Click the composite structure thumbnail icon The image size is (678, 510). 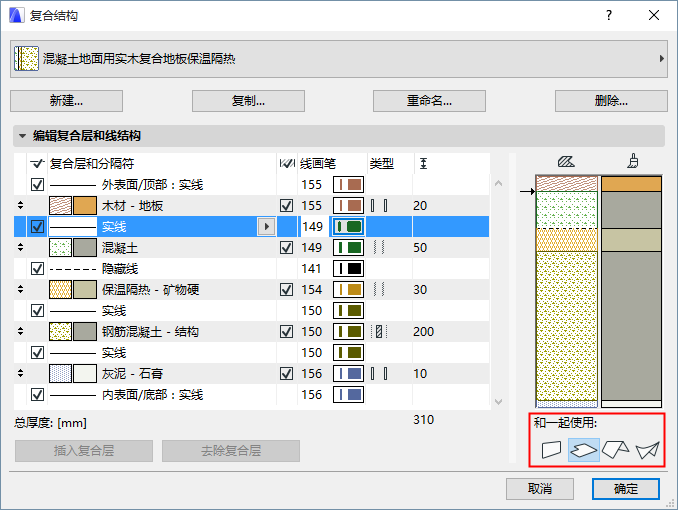point(26,59)
